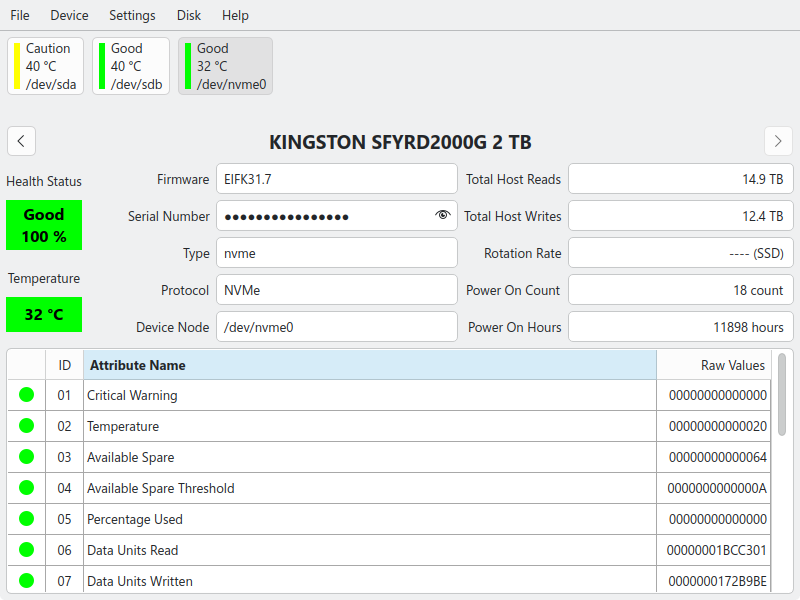Go to next drive with right chevron
Image resolution: width=800 pixels, height=600 pixels.
(x=778, y=141)
